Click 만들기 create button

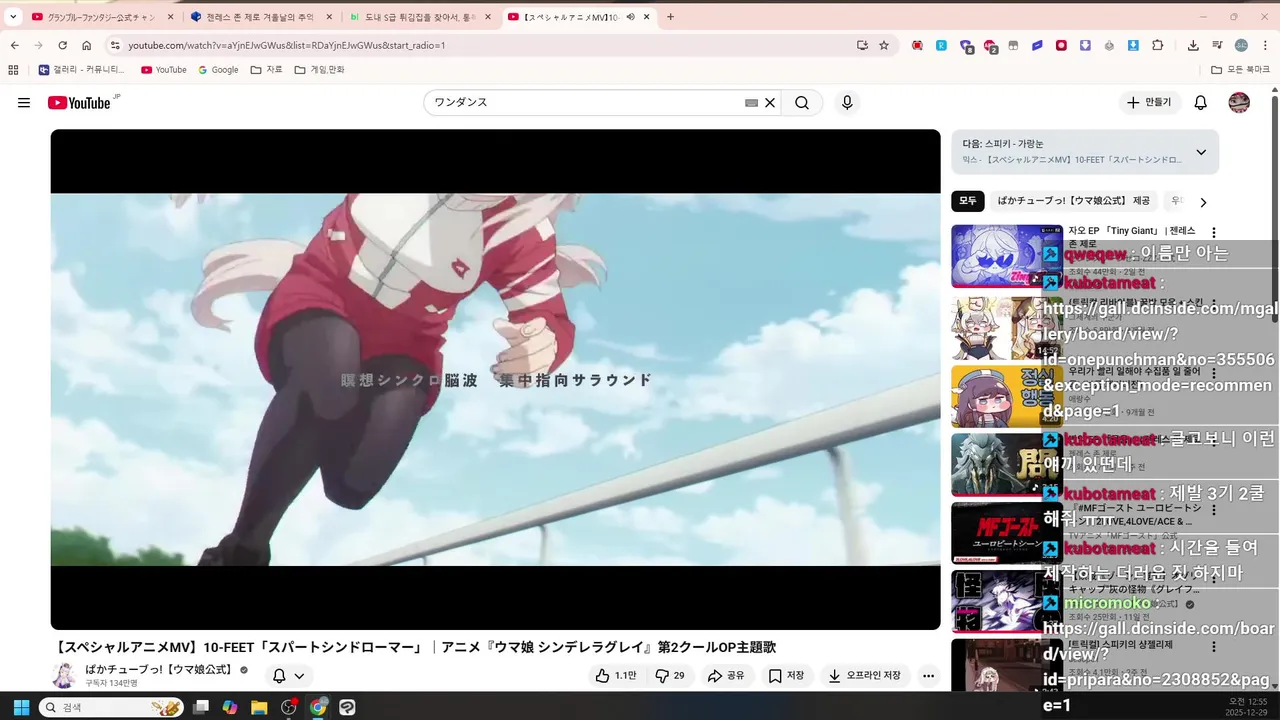(x=1150, y=102)
